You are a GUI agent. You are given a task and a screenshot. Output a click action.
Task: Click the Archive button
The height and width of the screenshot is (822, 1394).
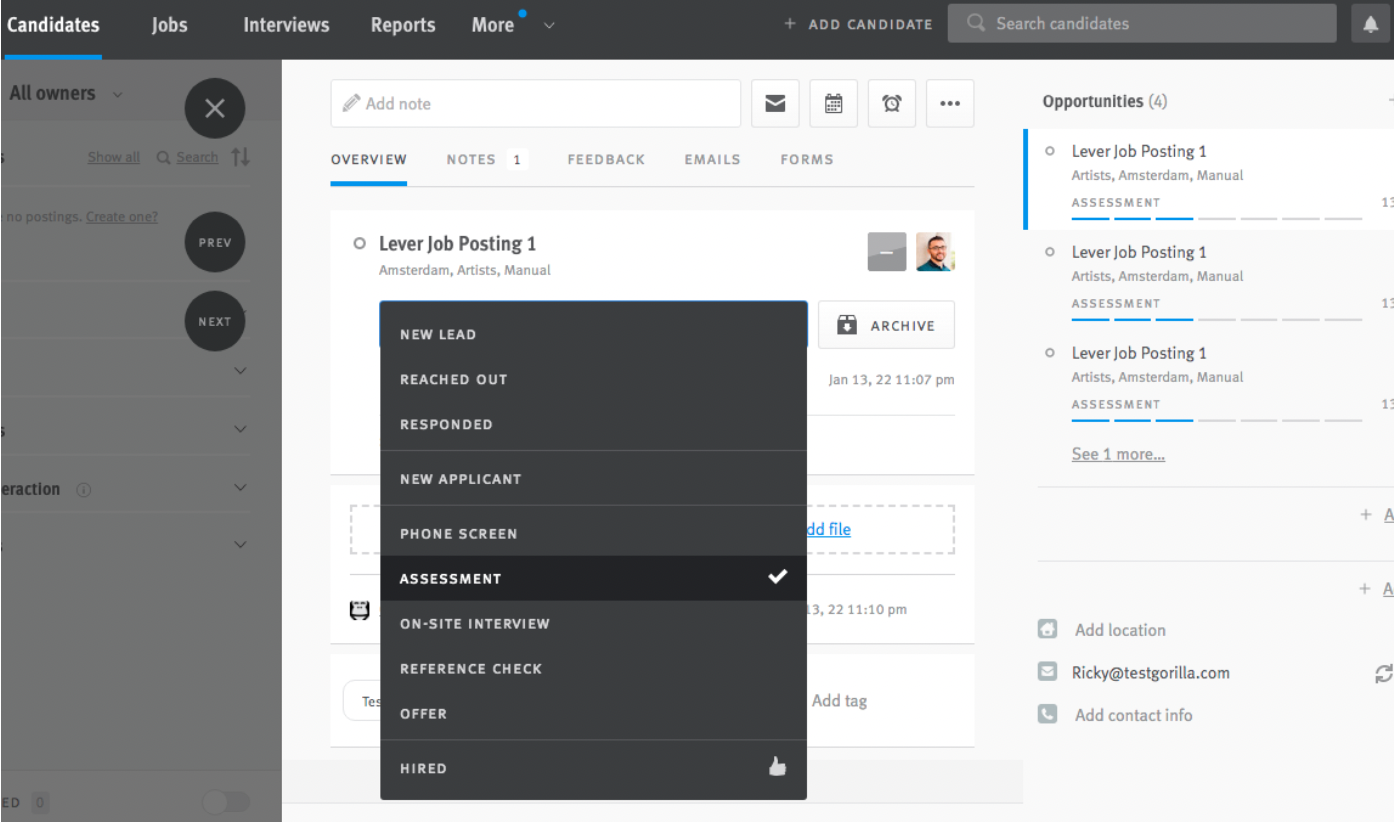(886, 324)
